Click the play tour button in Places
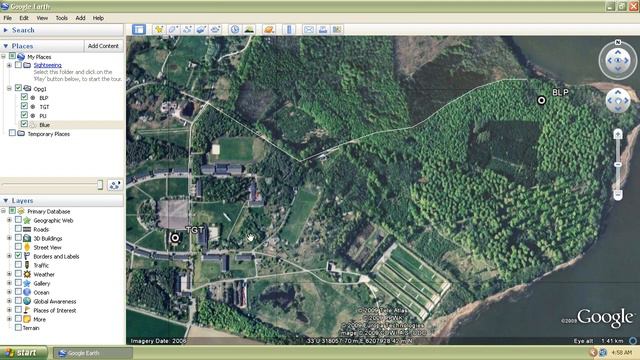 [x=115, y=185]
